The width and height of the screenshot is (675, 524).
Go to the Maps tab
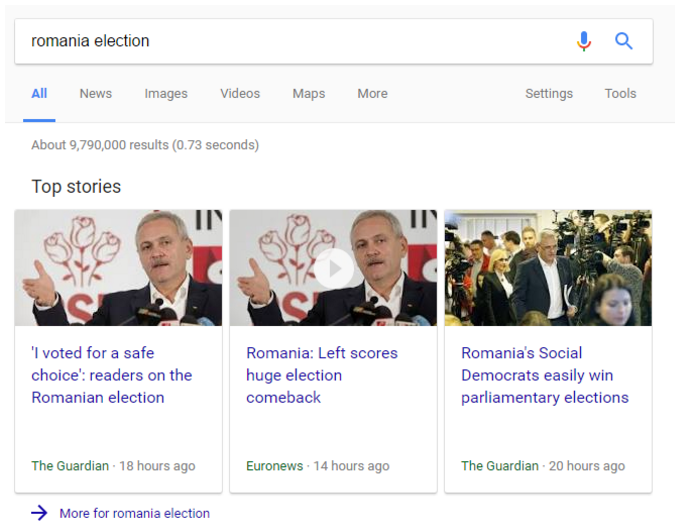pyautogui.click(x=309, y=93)
